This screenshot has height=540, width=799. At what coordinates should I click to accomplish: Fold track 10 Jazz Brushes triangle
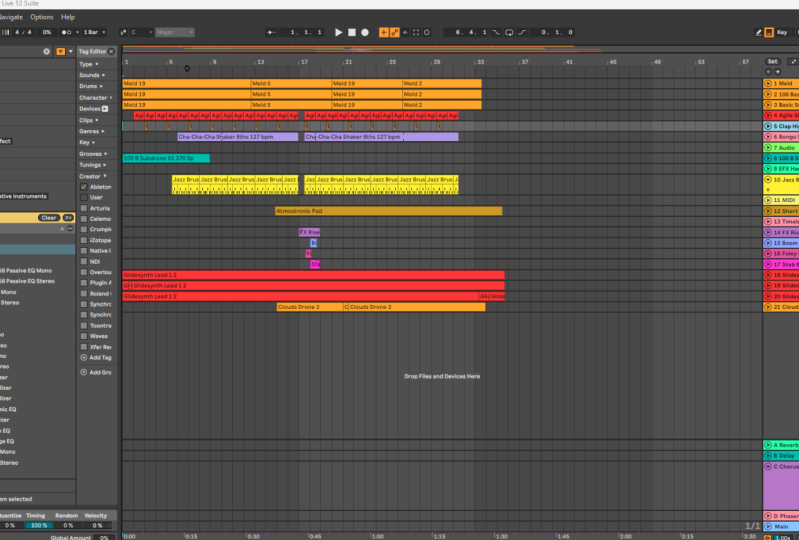pos(768,180)
